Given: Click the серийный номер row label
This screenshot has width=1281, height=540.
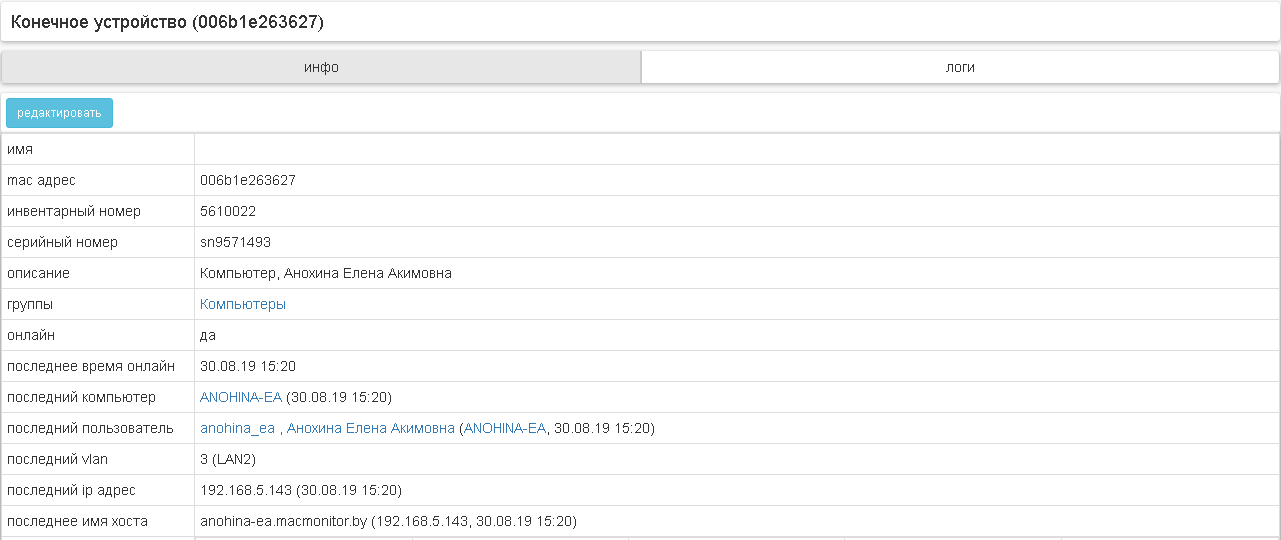Looking at the screenshot, I should click(x=62, y=242).
